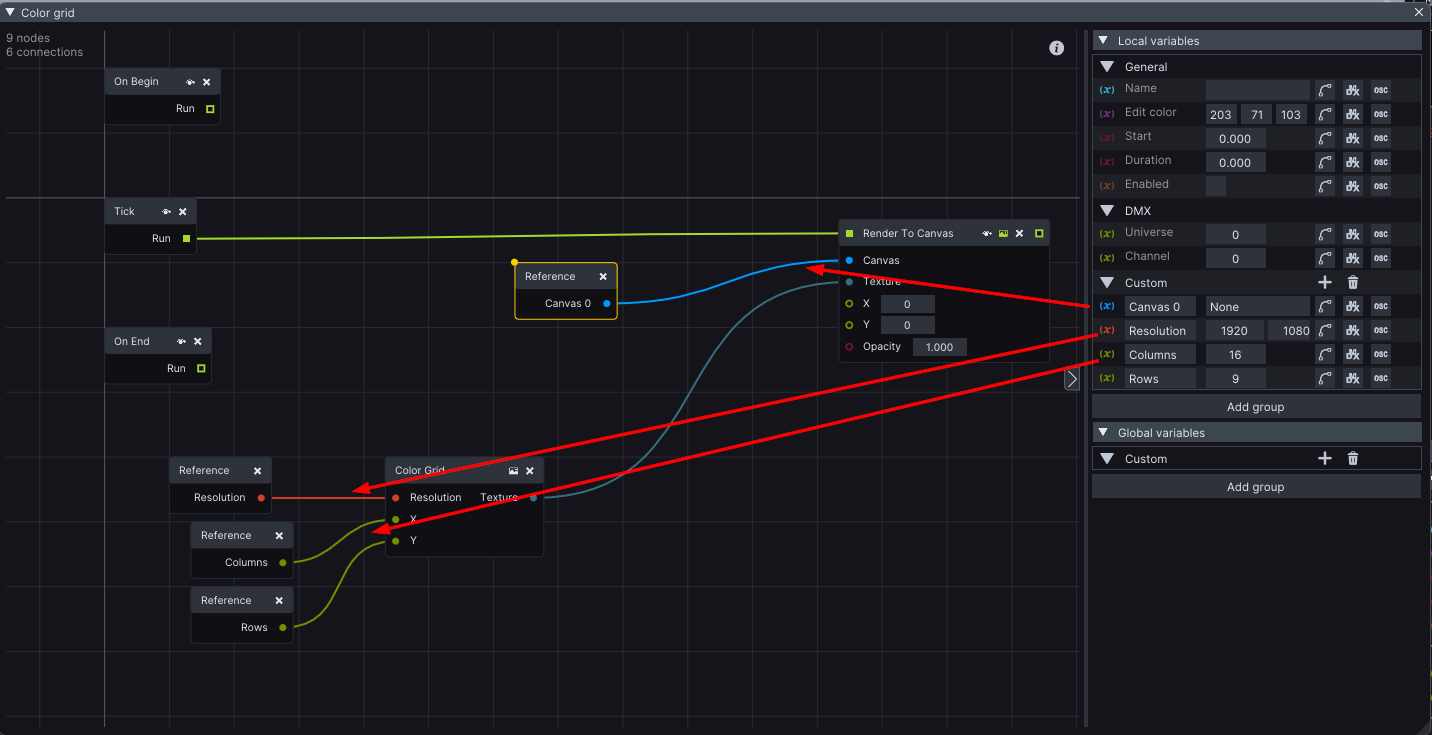The image size is (1432, 735).
Task: Click Add group under Global variables
Action: point(1255,487)
